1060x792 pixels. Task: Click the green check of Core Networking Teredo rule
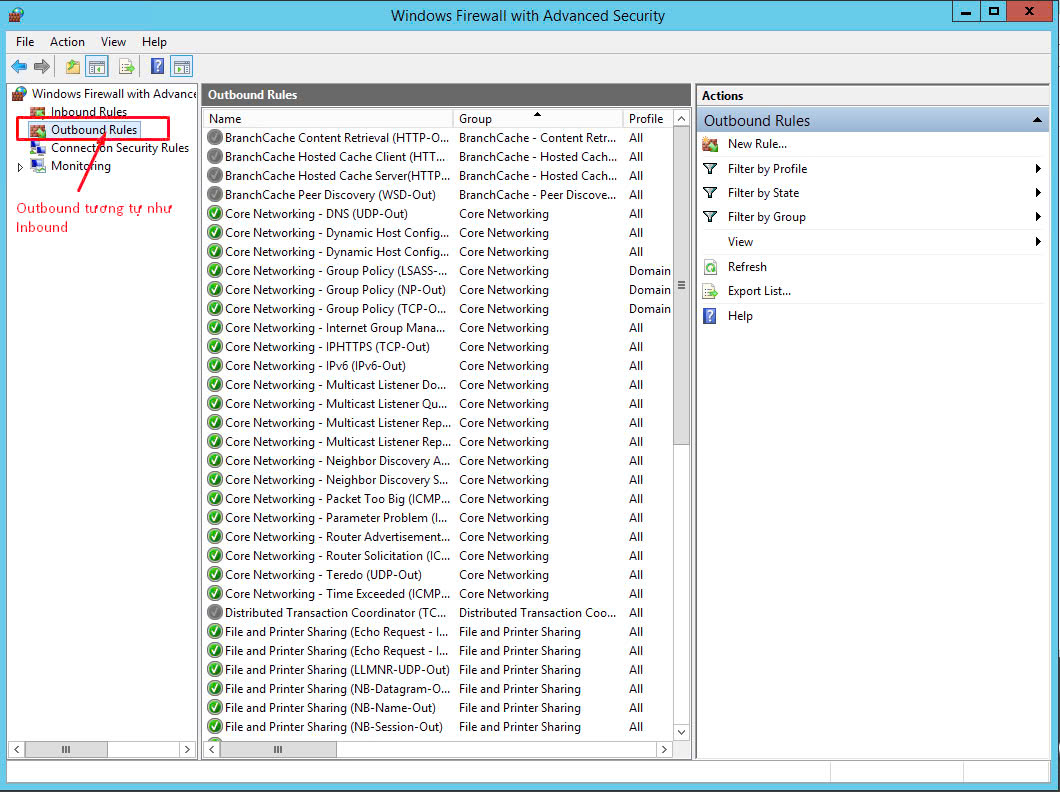pos(215,574)
